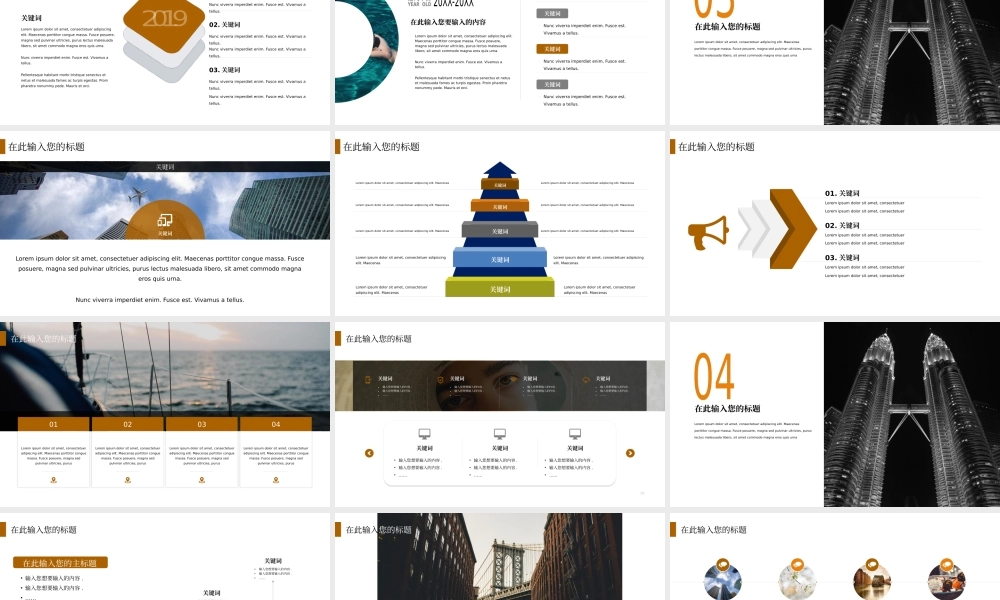Click the orange 2019 badge
The width and height of the screenshot is (1000, 600).
(165, 19)
